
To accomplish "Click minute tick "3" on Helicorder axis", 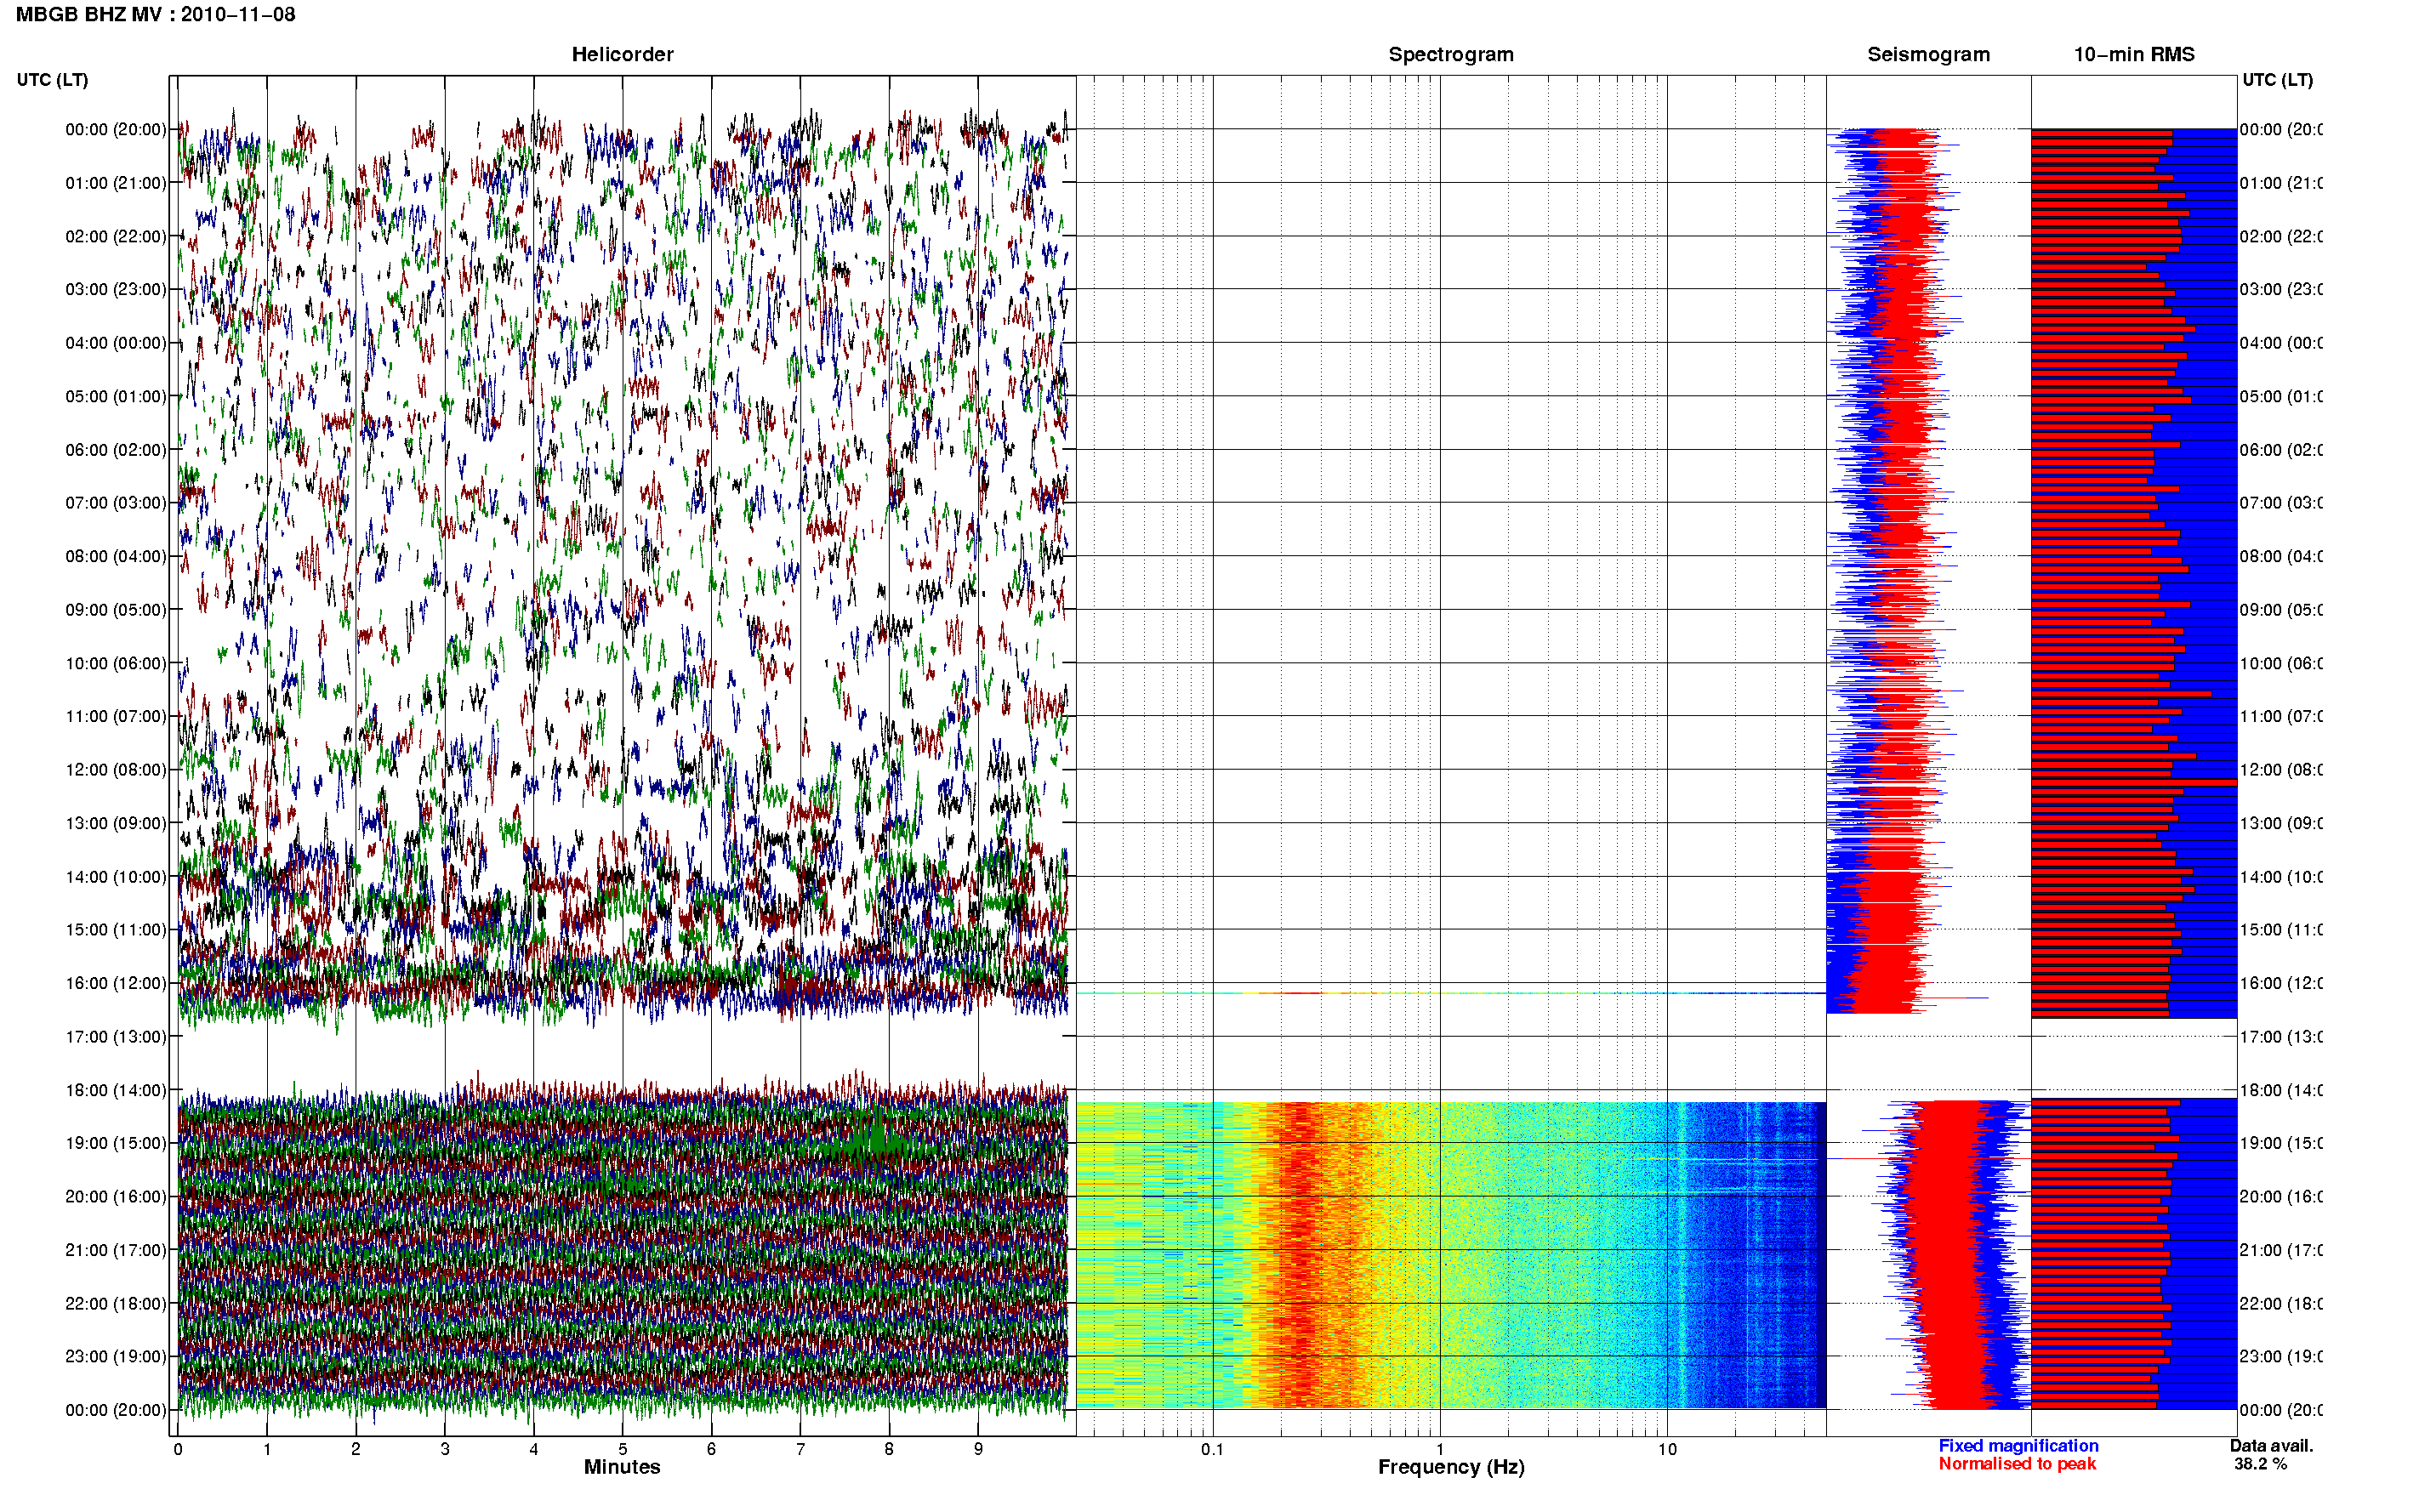I will (x=445, y=1449).
